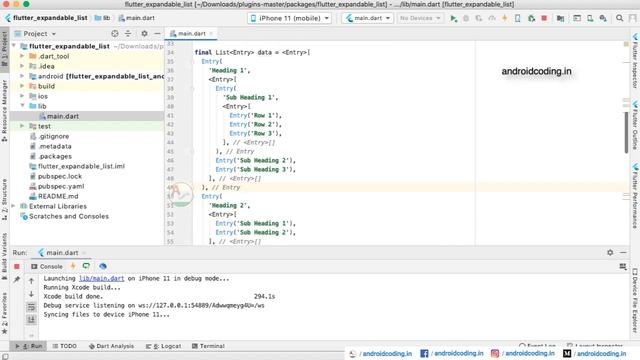The width and height of the screenshot is (640, 360).
Task: Hide the Project panel with minus icon
Action: pyautogui.click(x=157, y=33)
